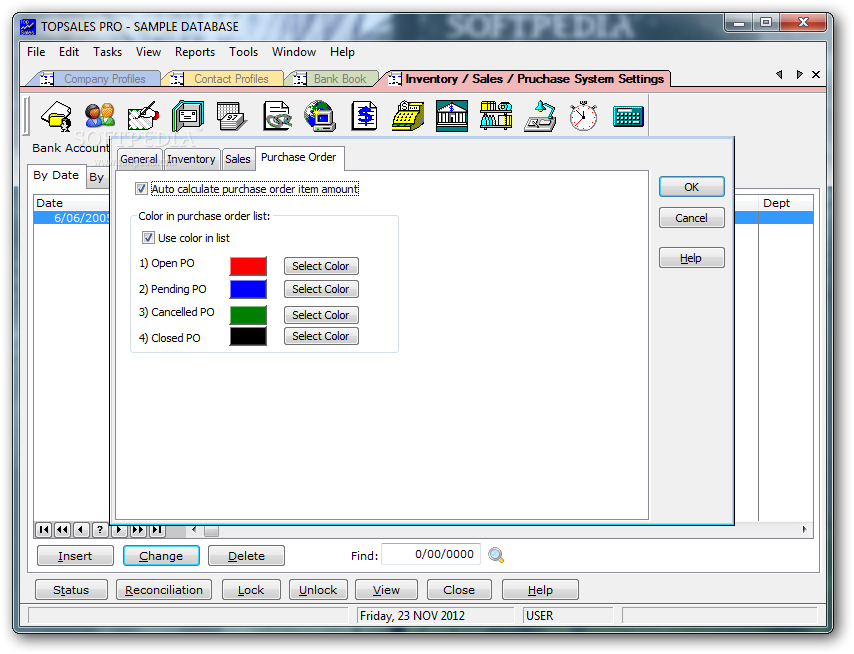The height and width of the screenshot is (654, 854).
Task: Click Select Color for Cancelled PO
Action: [x=321, y=315]
